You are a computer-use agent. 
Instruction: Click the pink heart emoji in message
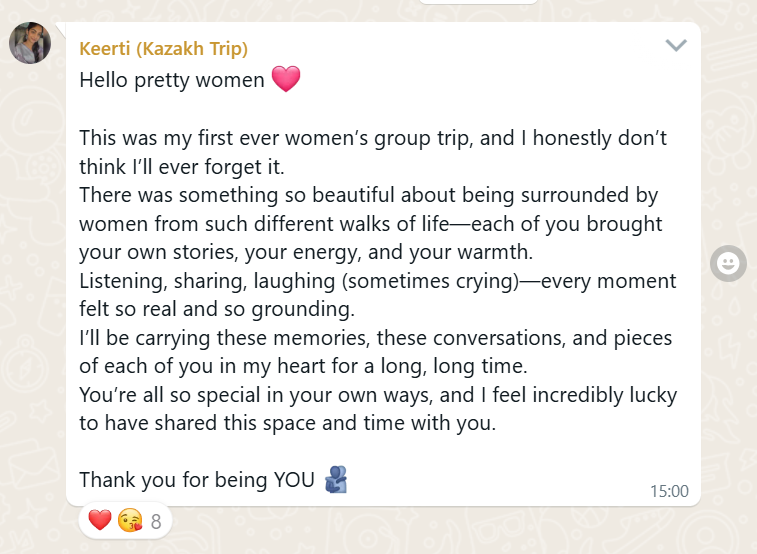coord(286,79)
